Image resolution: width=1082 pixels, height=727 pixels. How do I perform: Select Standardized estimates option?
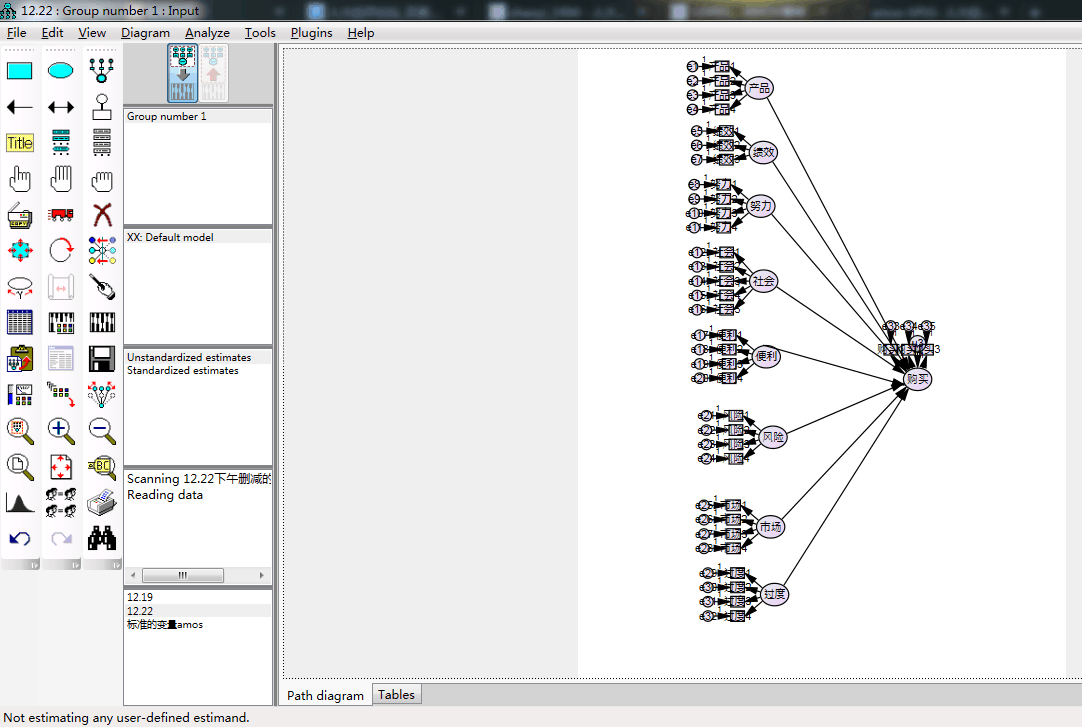198,370
